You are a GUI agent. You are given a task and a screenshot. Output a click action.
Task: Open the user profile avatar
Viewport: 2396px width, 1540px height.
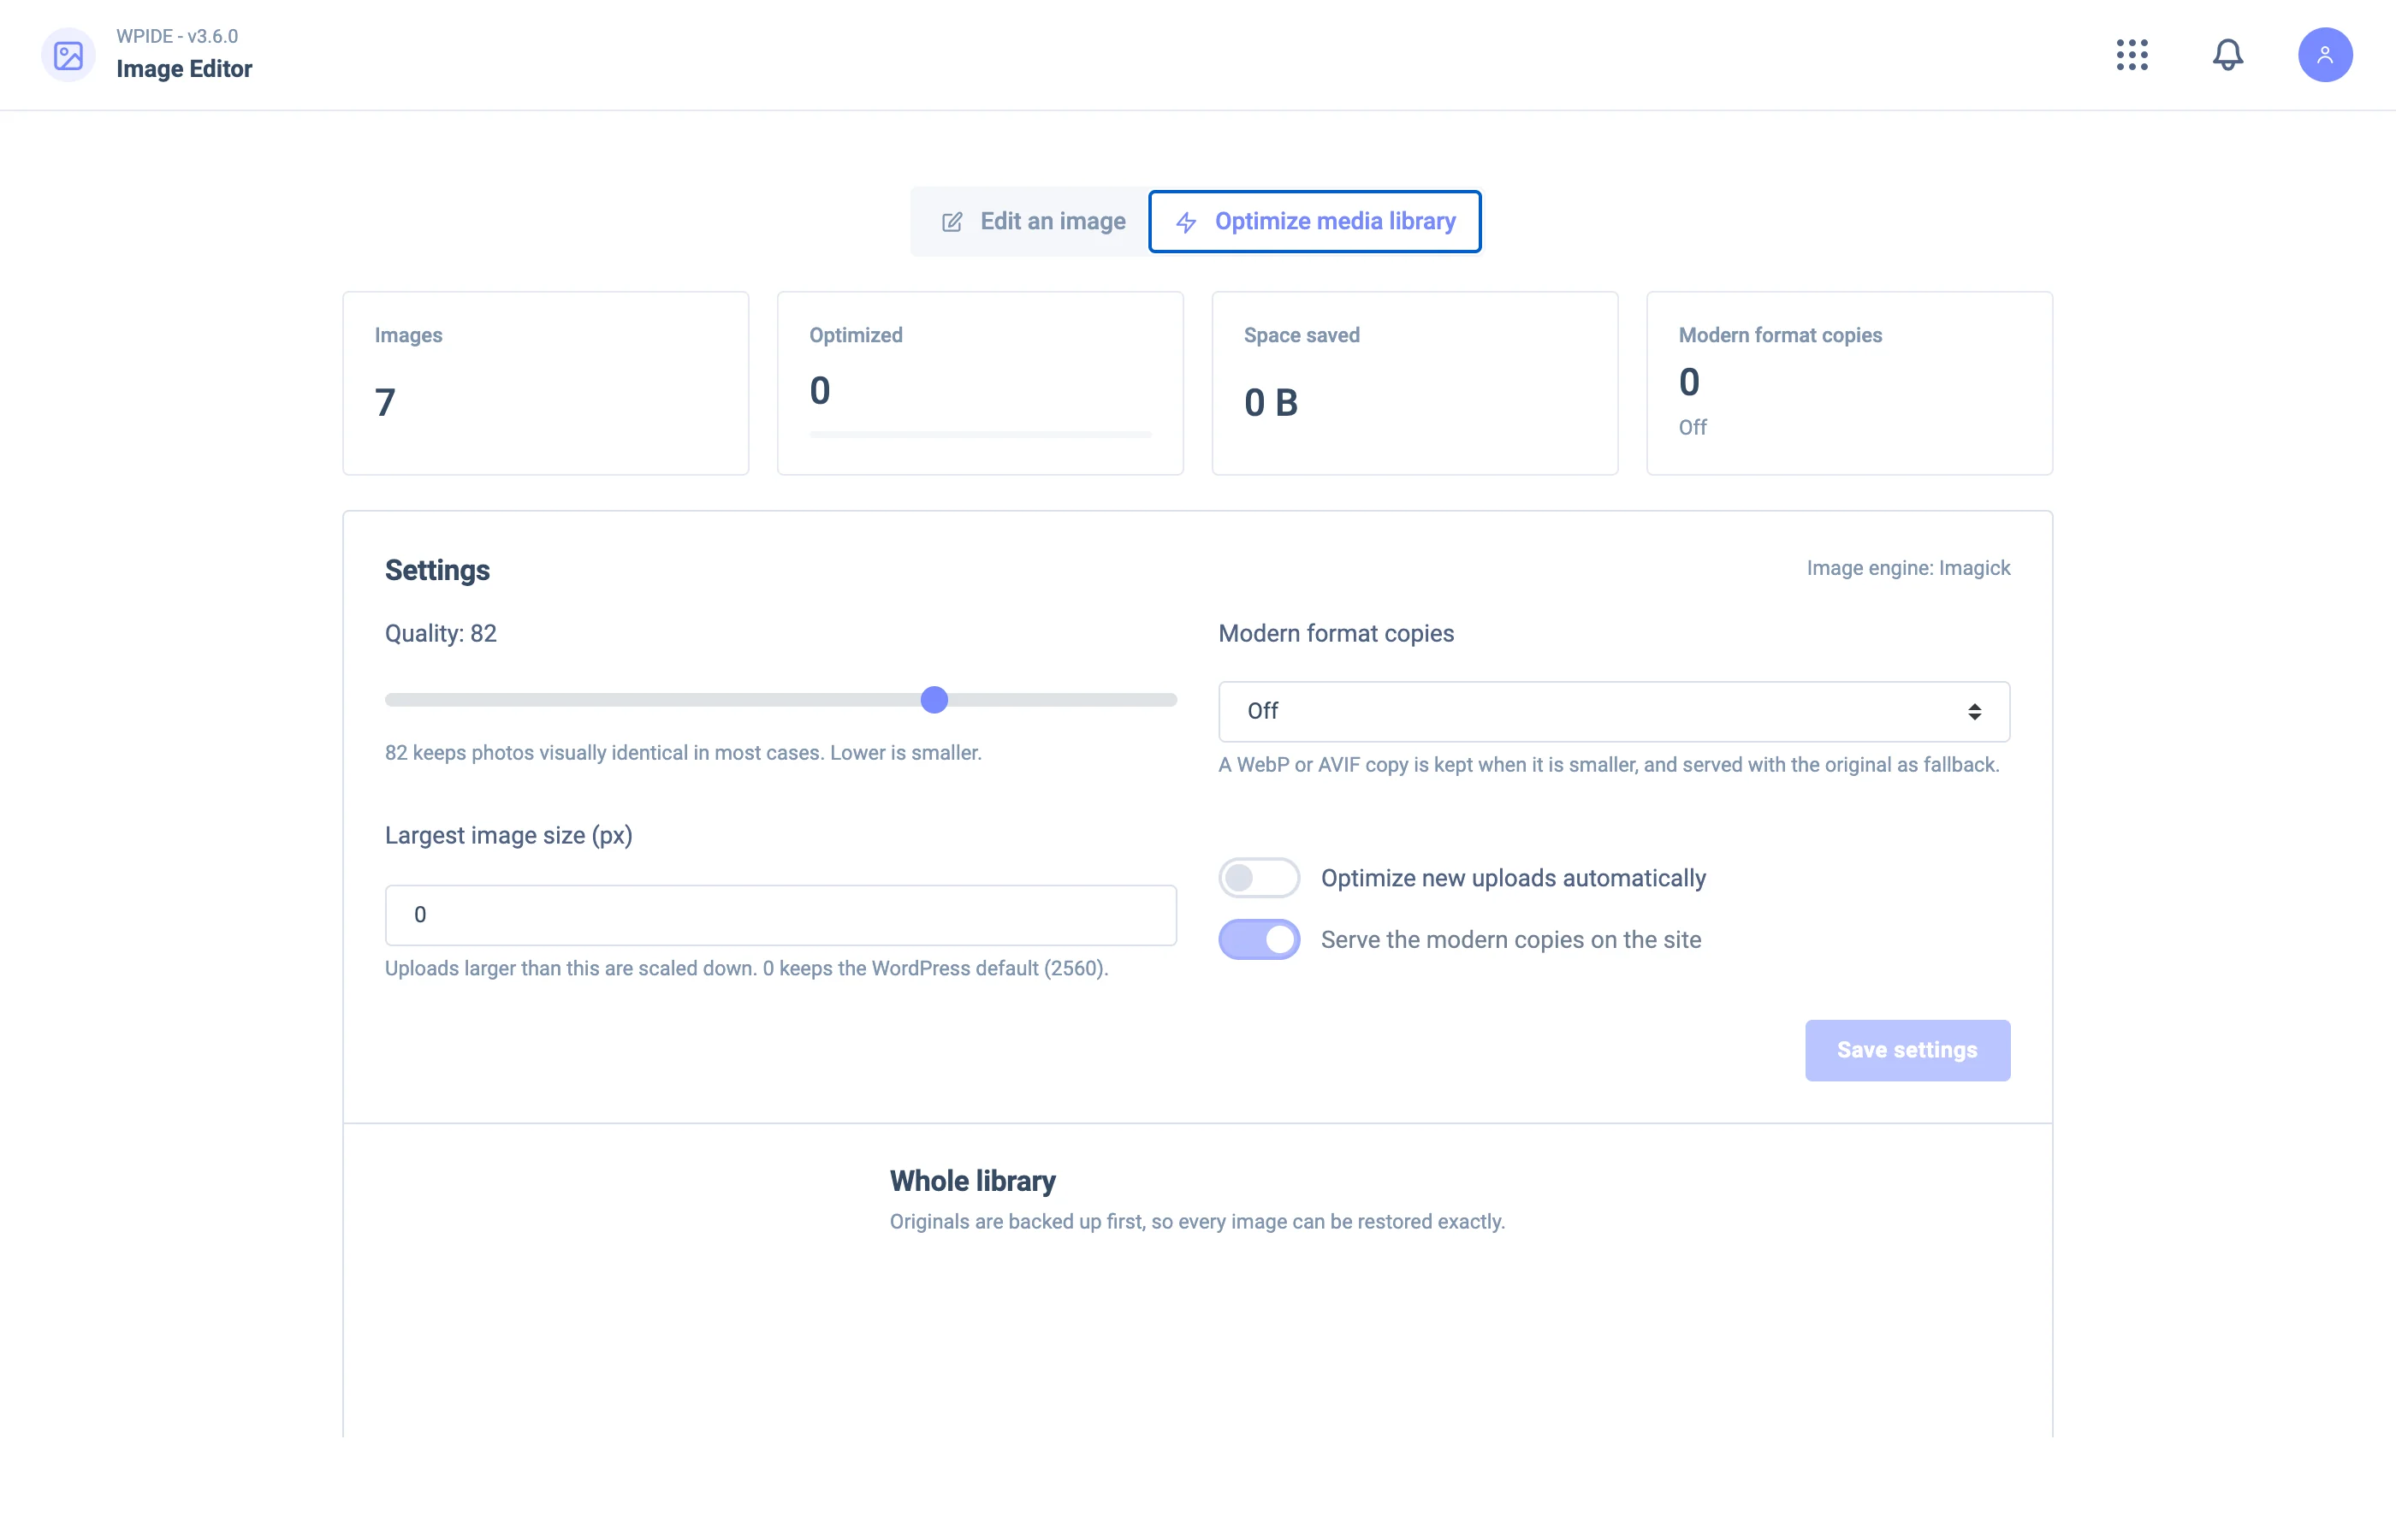2324,55
